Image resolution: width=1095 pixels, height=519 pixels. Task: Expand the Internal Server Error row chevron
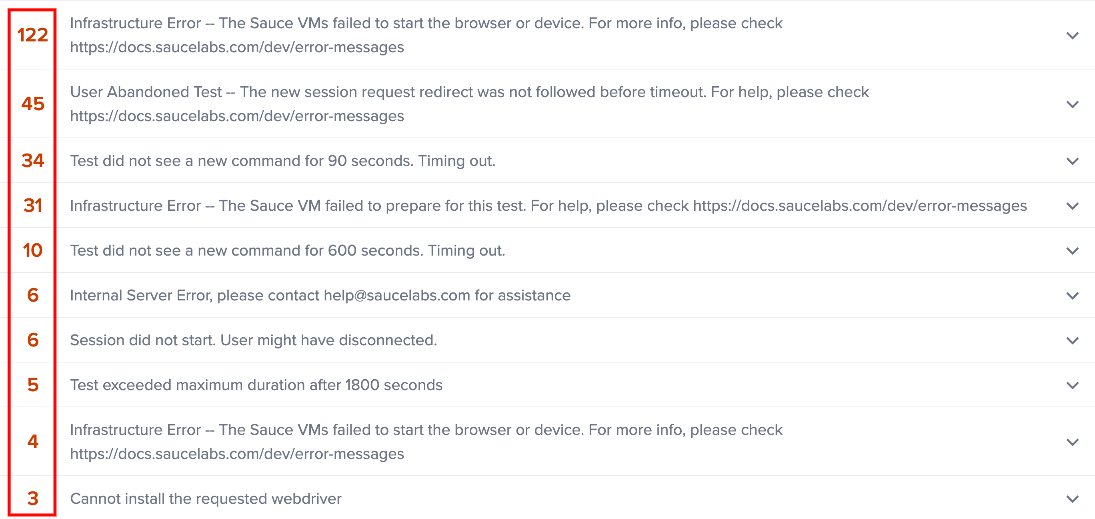click(1073, 295)
